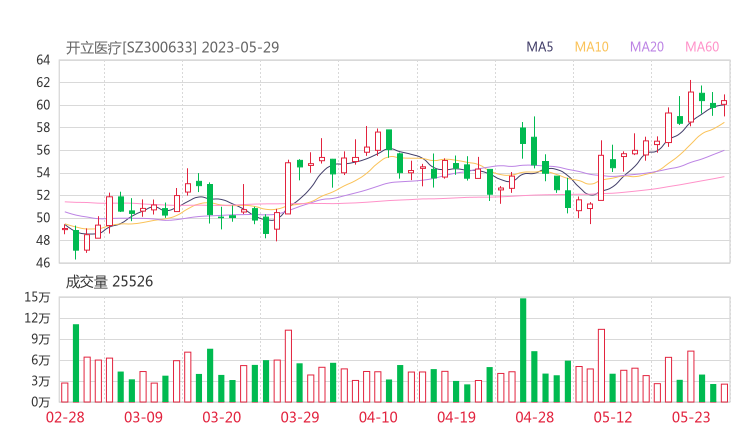Screen dimensions: 740x440
Task: Click the 0万 volume axis label
Action: pos(41,402)
